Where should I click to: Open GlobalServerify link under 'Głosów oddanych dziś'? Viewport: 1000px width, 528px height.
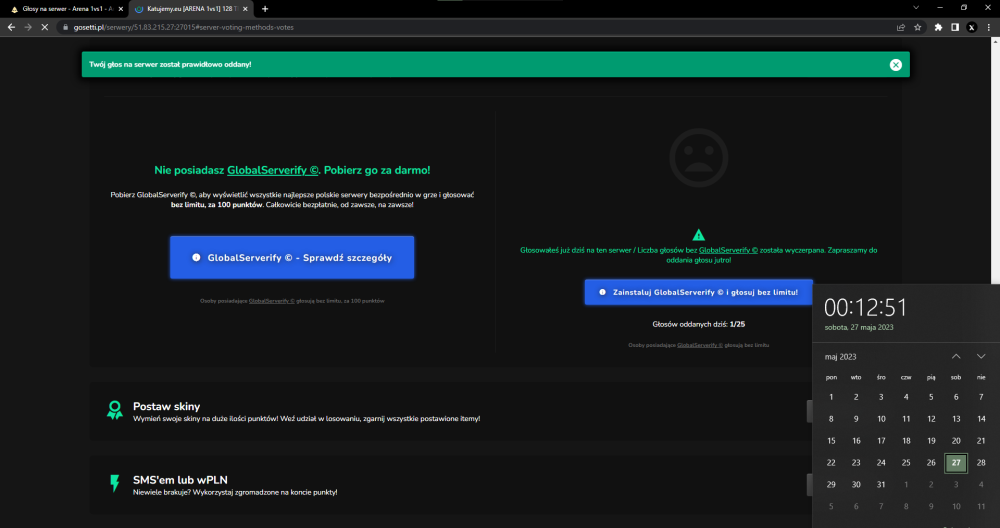[700, 345]
